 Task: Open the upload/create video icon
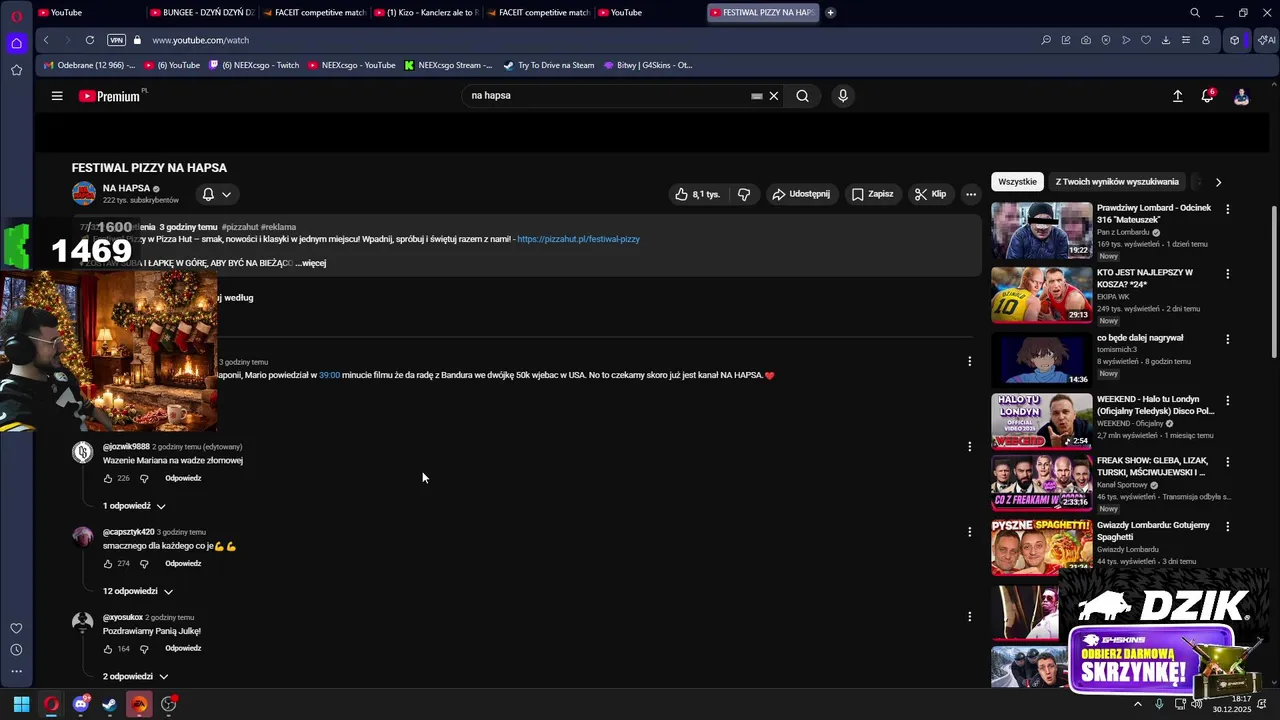(x=1178, y=96)
